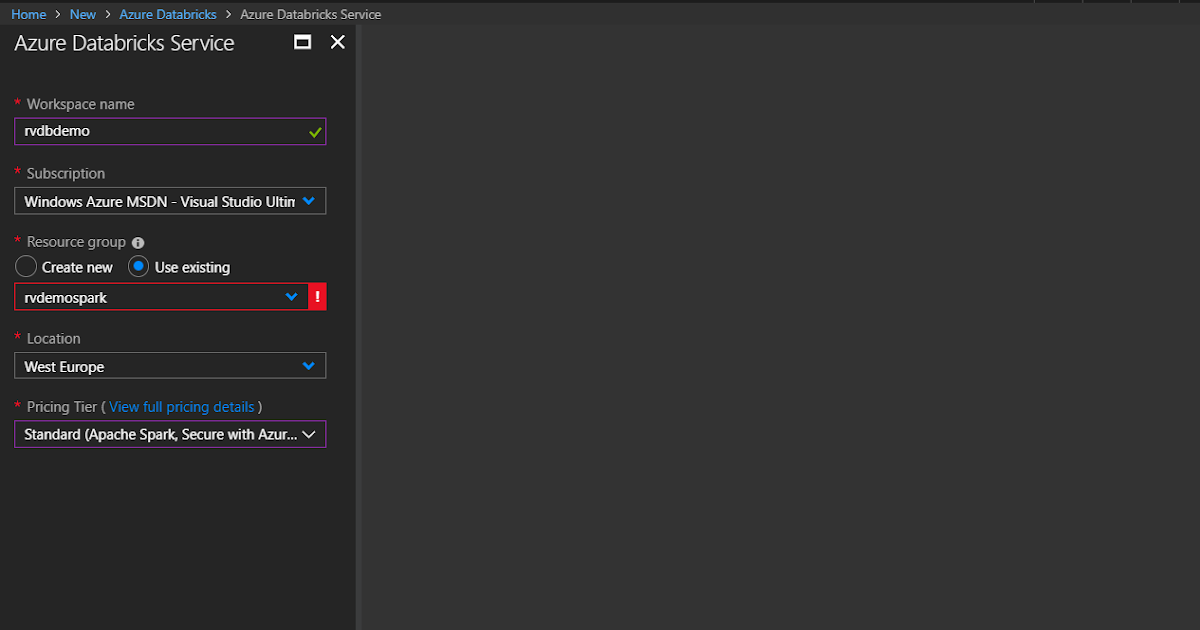This screenshot has width=1200, height=630.
Task: Open the Subscription dropdown
Action: [x=170, y=200]
